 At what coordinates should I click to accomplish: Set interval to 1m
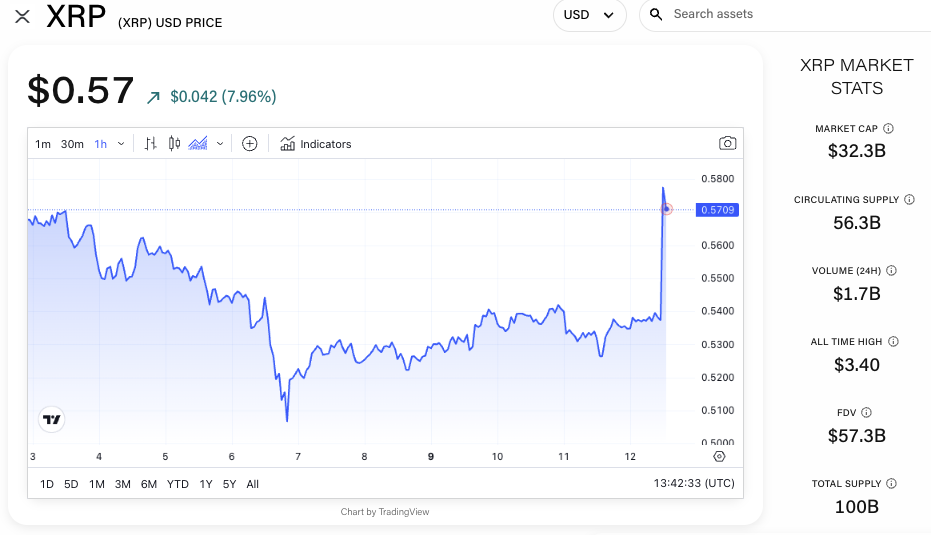pyautogui.click(x=43, y=144)
